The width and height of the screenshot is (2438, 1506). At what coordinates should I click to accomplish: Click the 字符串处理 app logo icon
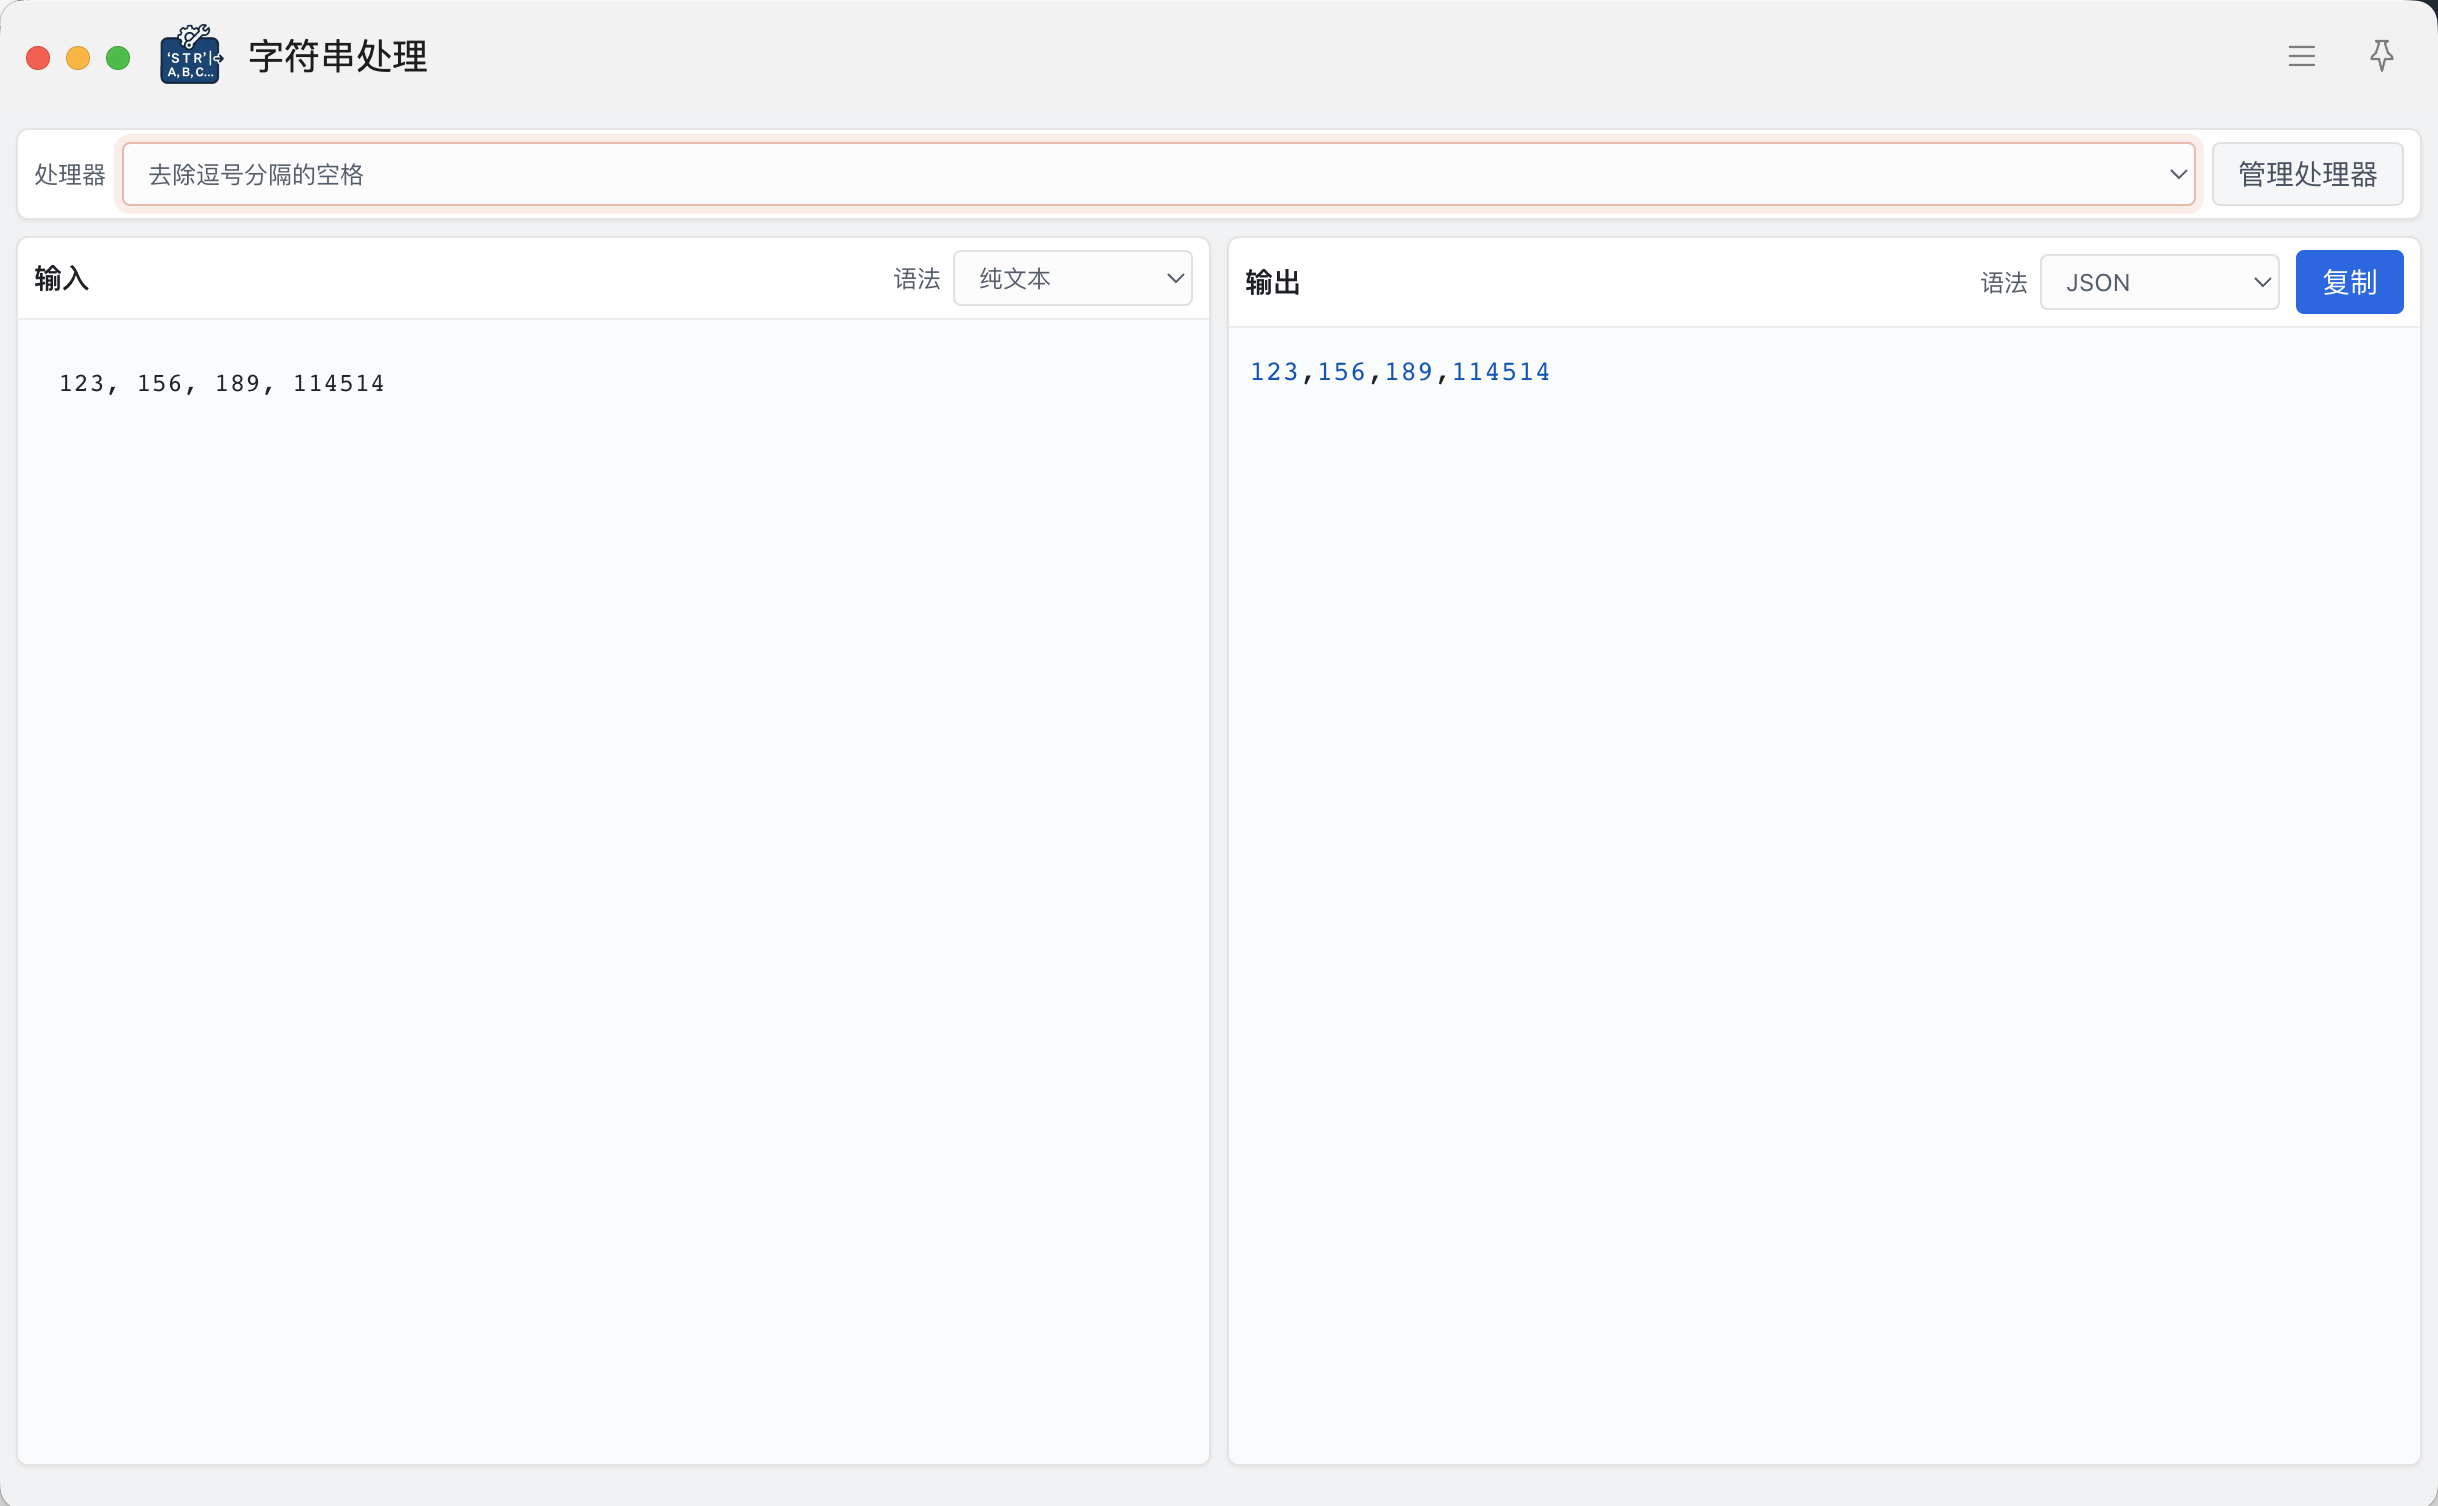[190, 56]
